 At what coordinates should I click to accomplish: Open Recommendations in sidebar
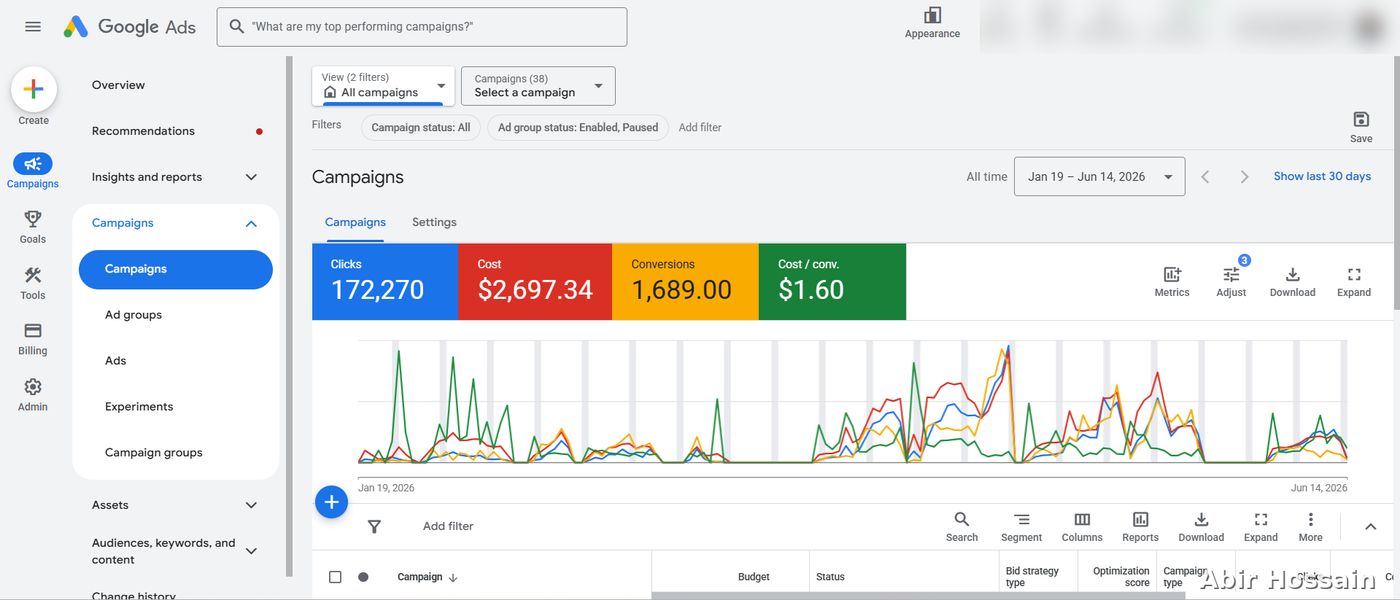pos(143,131)
